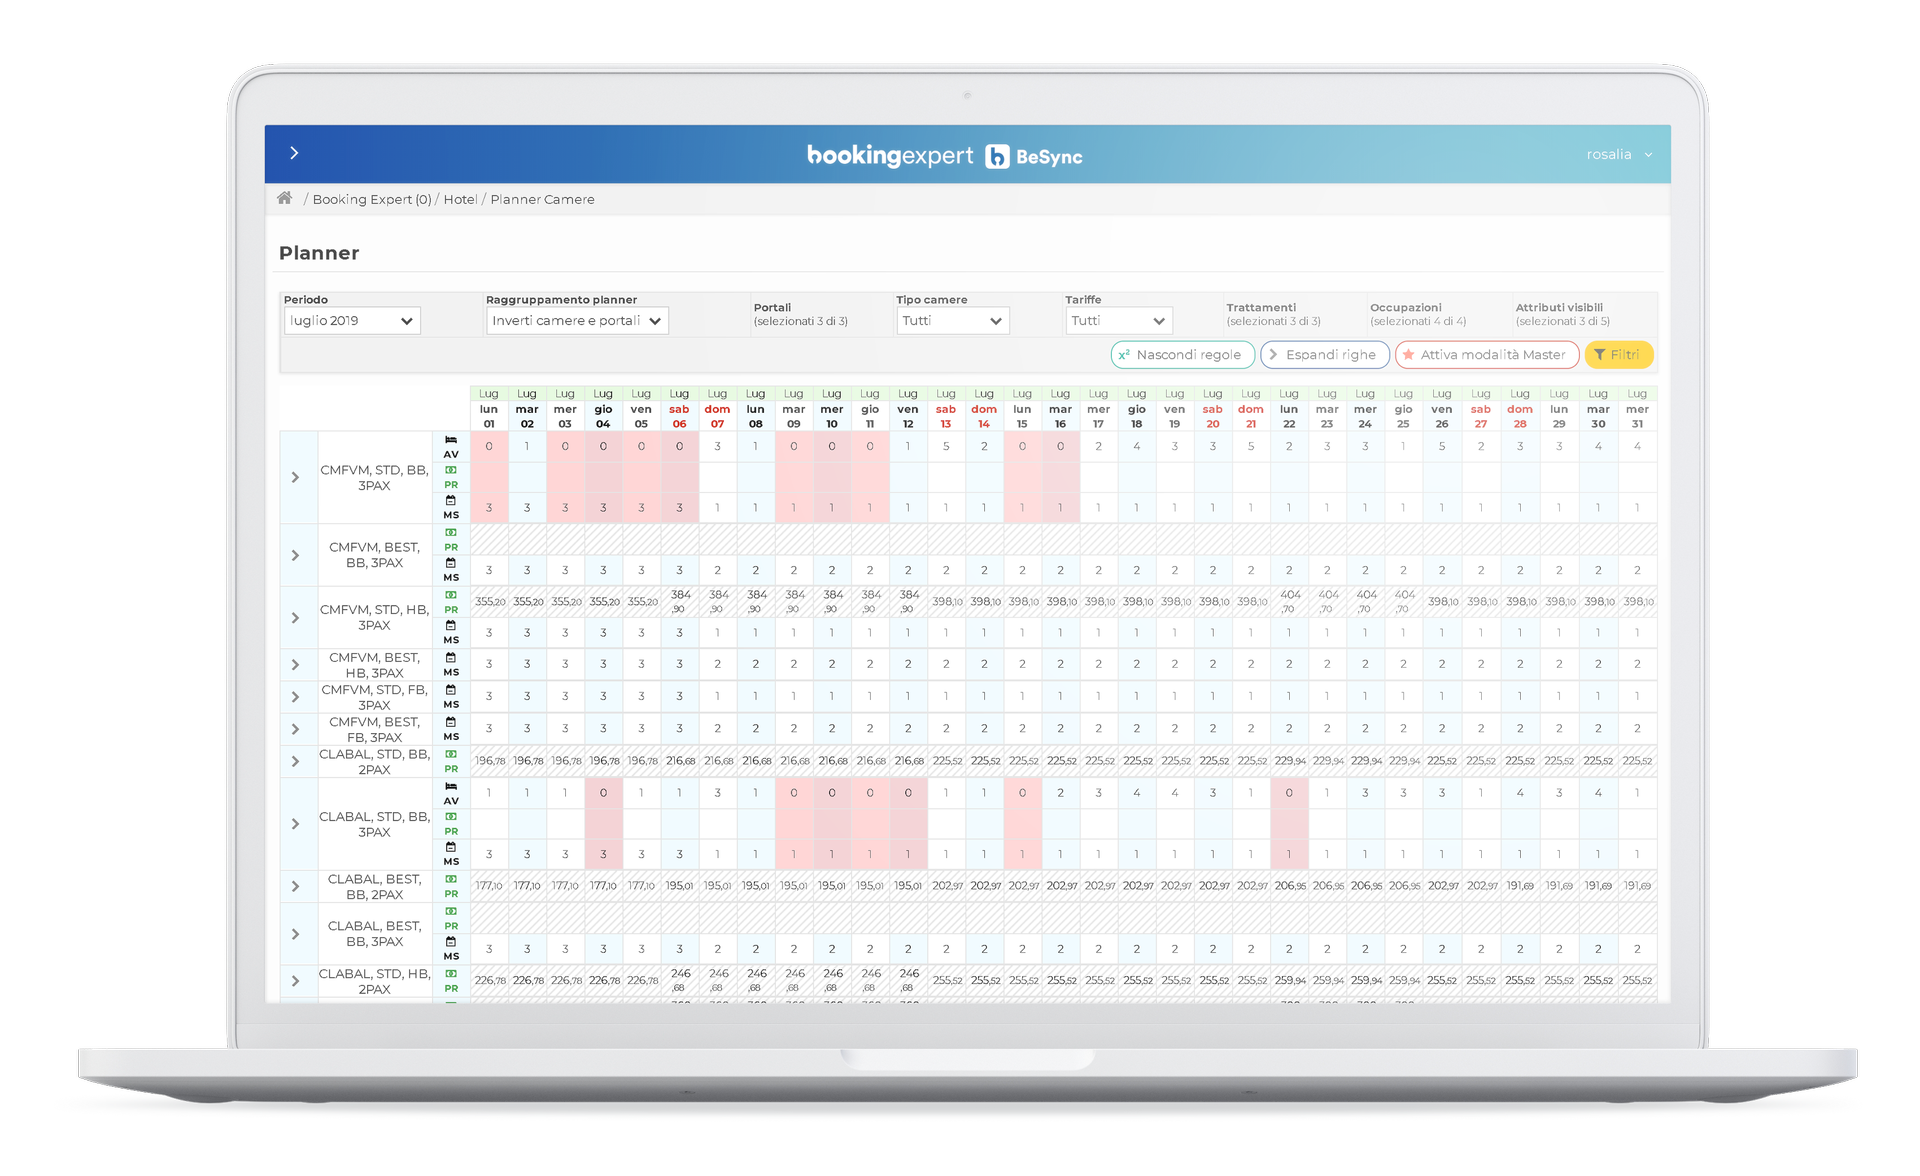The image size is (1920, 1176).
Task: Expand the CLABAL, STD, HB, 2PAX row
Action: (296, 981)
